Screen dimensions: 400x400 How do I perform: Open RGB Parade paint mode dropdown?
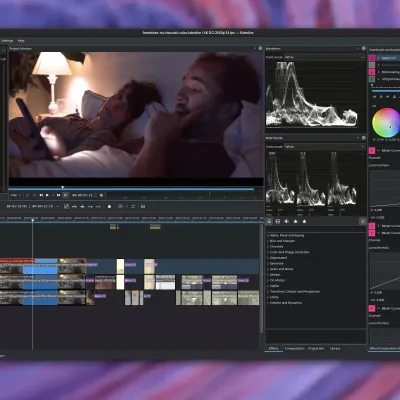324,147
